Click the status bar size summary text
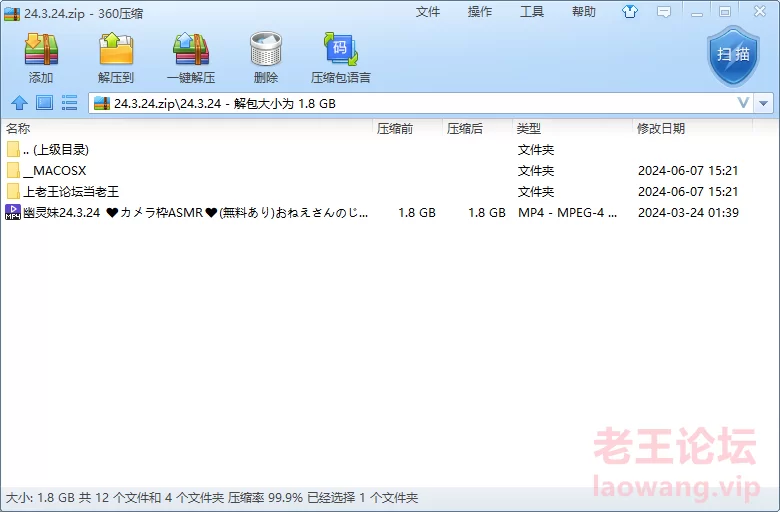This screenshot has width=780, height=512. point(212,498)
